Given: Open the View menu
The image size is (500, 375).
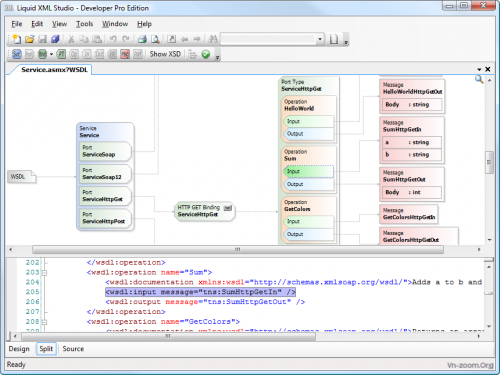Looking at the screenshot, I should tap(59, 24).
